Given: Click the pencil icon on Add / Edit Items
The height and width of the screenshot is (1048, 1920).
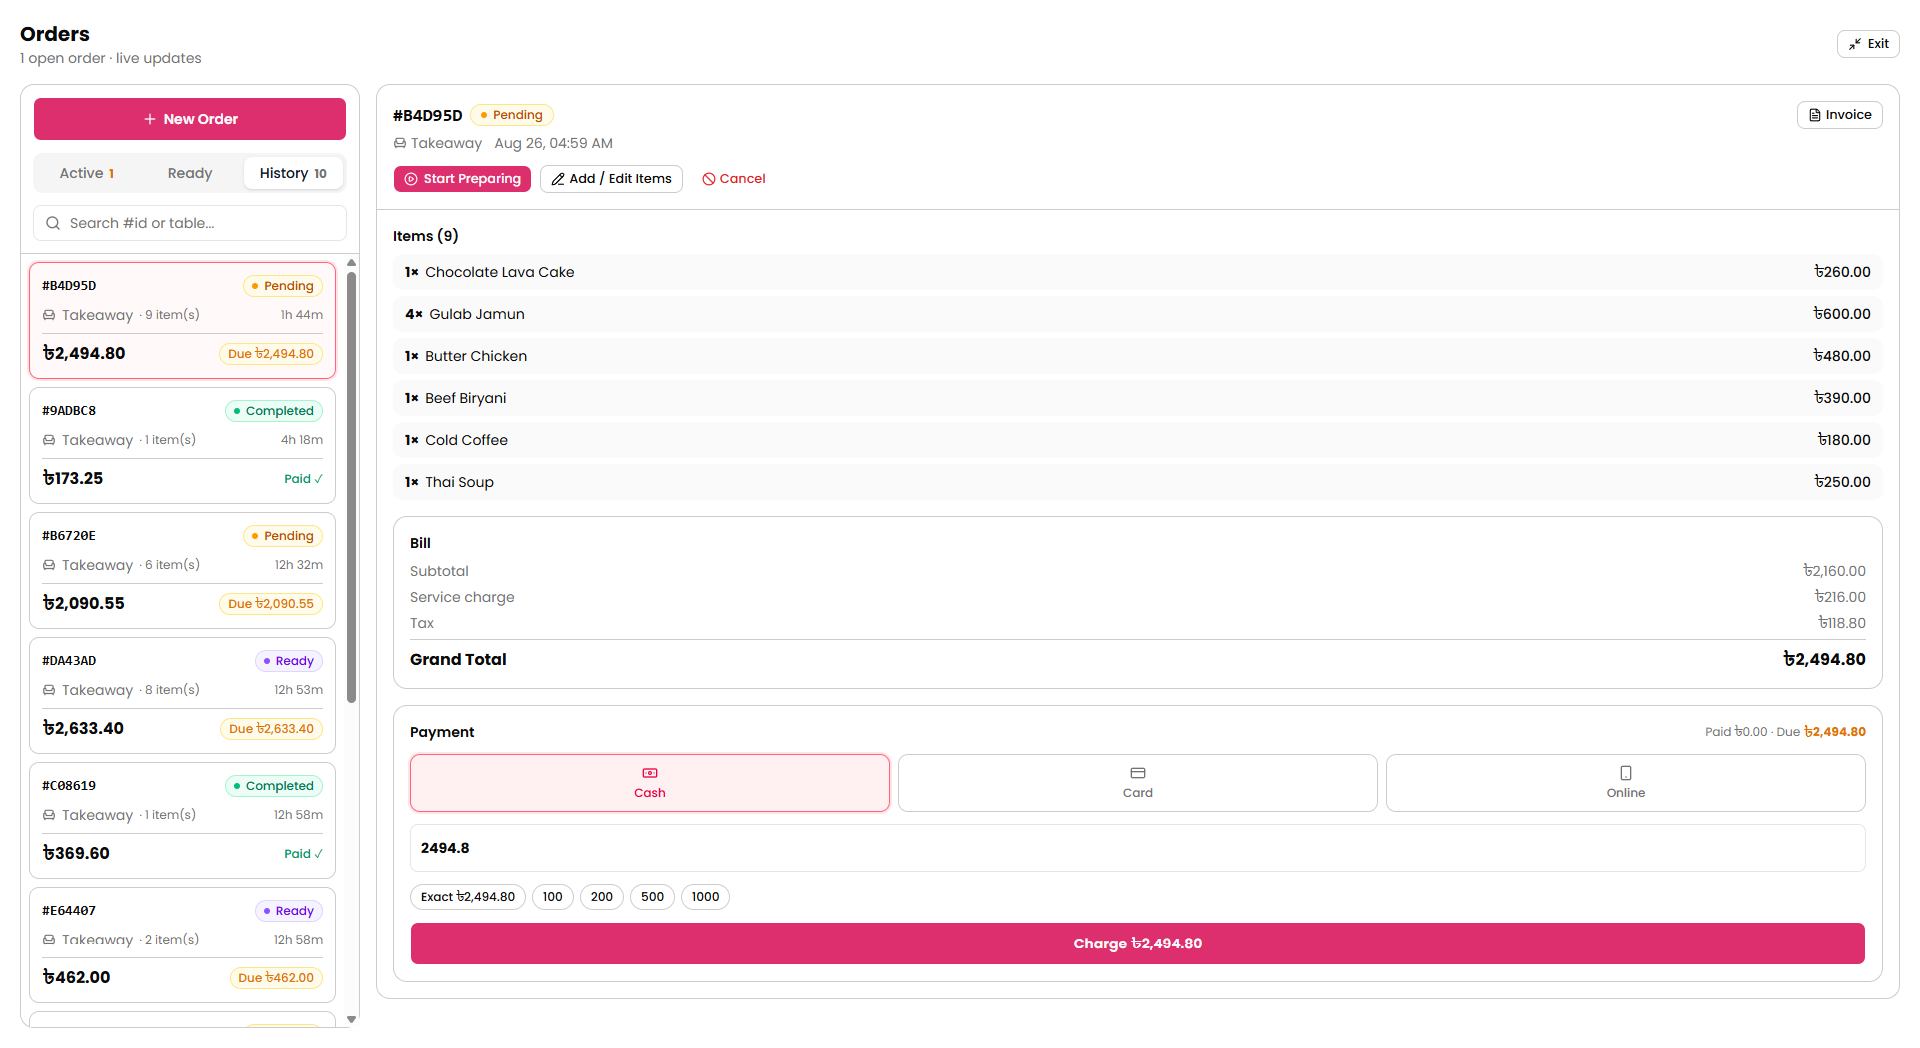Looking at the screenshot, I should pyautogui.click(x=558, y=179).
